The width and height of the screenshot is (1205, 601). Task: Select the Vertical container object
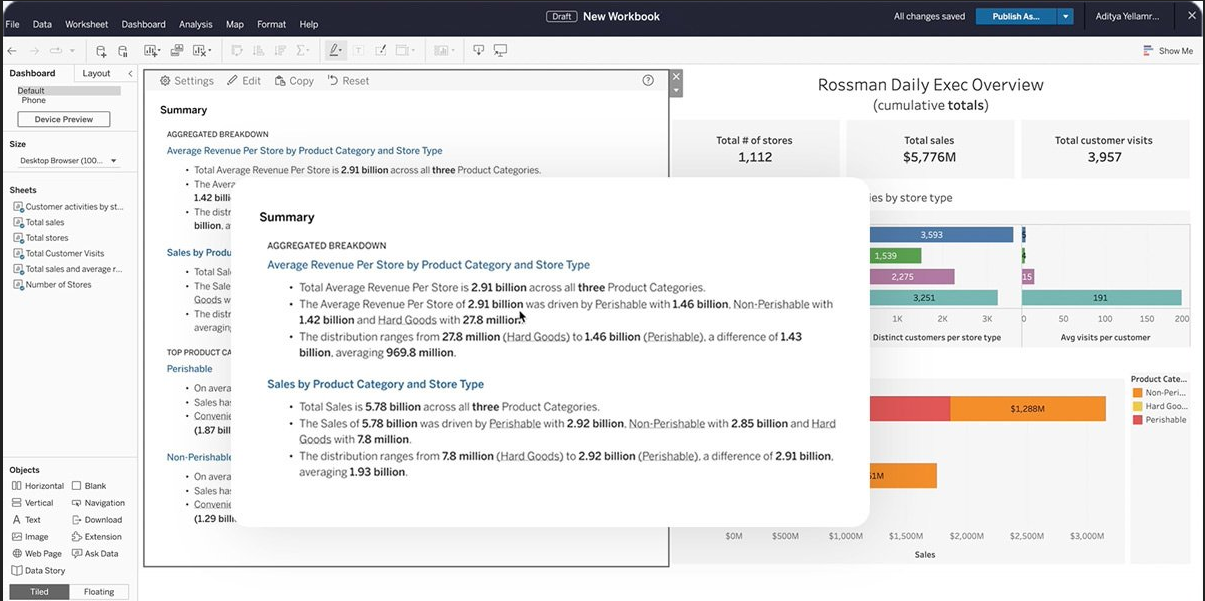32,503
